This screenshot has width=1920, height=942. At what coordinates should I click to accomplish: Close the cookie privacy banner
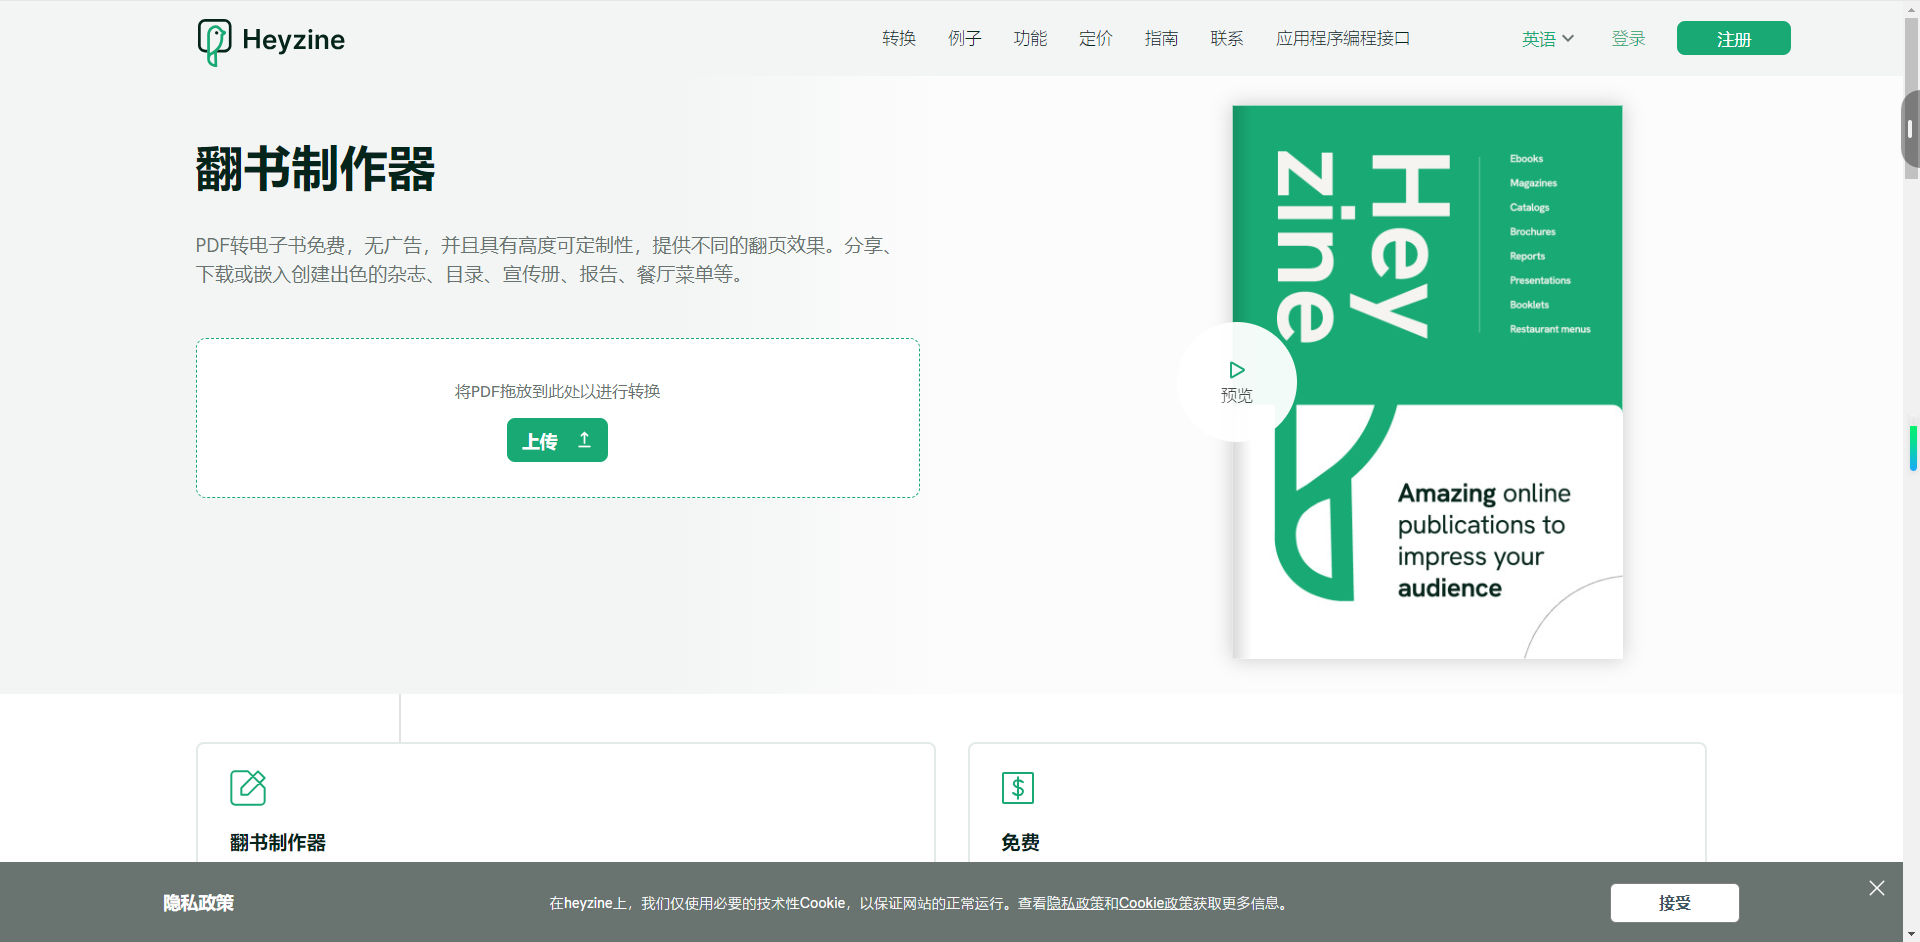[1876, 888]
